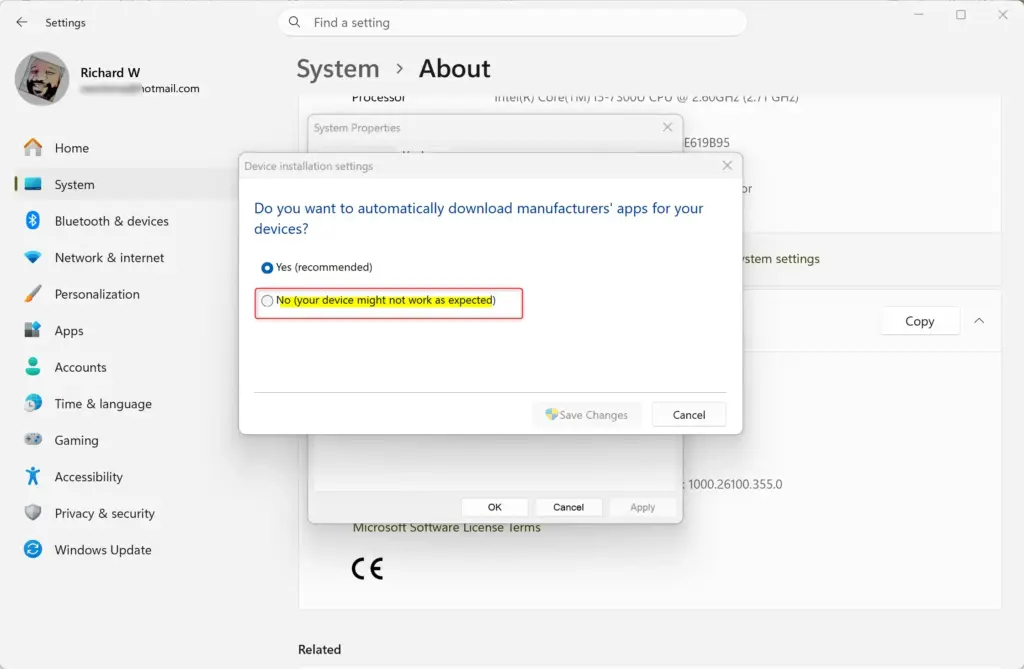Click the Windows Update refresh icon

point(33,549)
